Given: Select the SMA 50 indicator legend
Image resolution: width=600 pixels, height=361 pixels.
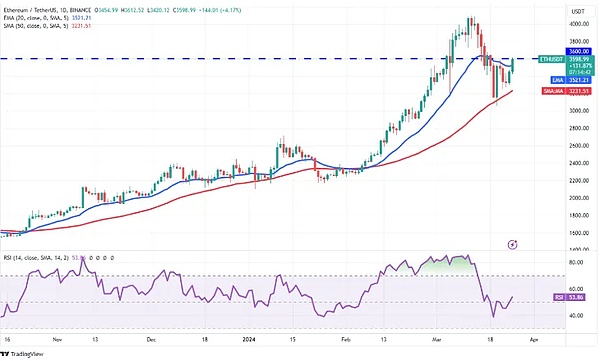Looking at the screenshot, I should point(47,26).
